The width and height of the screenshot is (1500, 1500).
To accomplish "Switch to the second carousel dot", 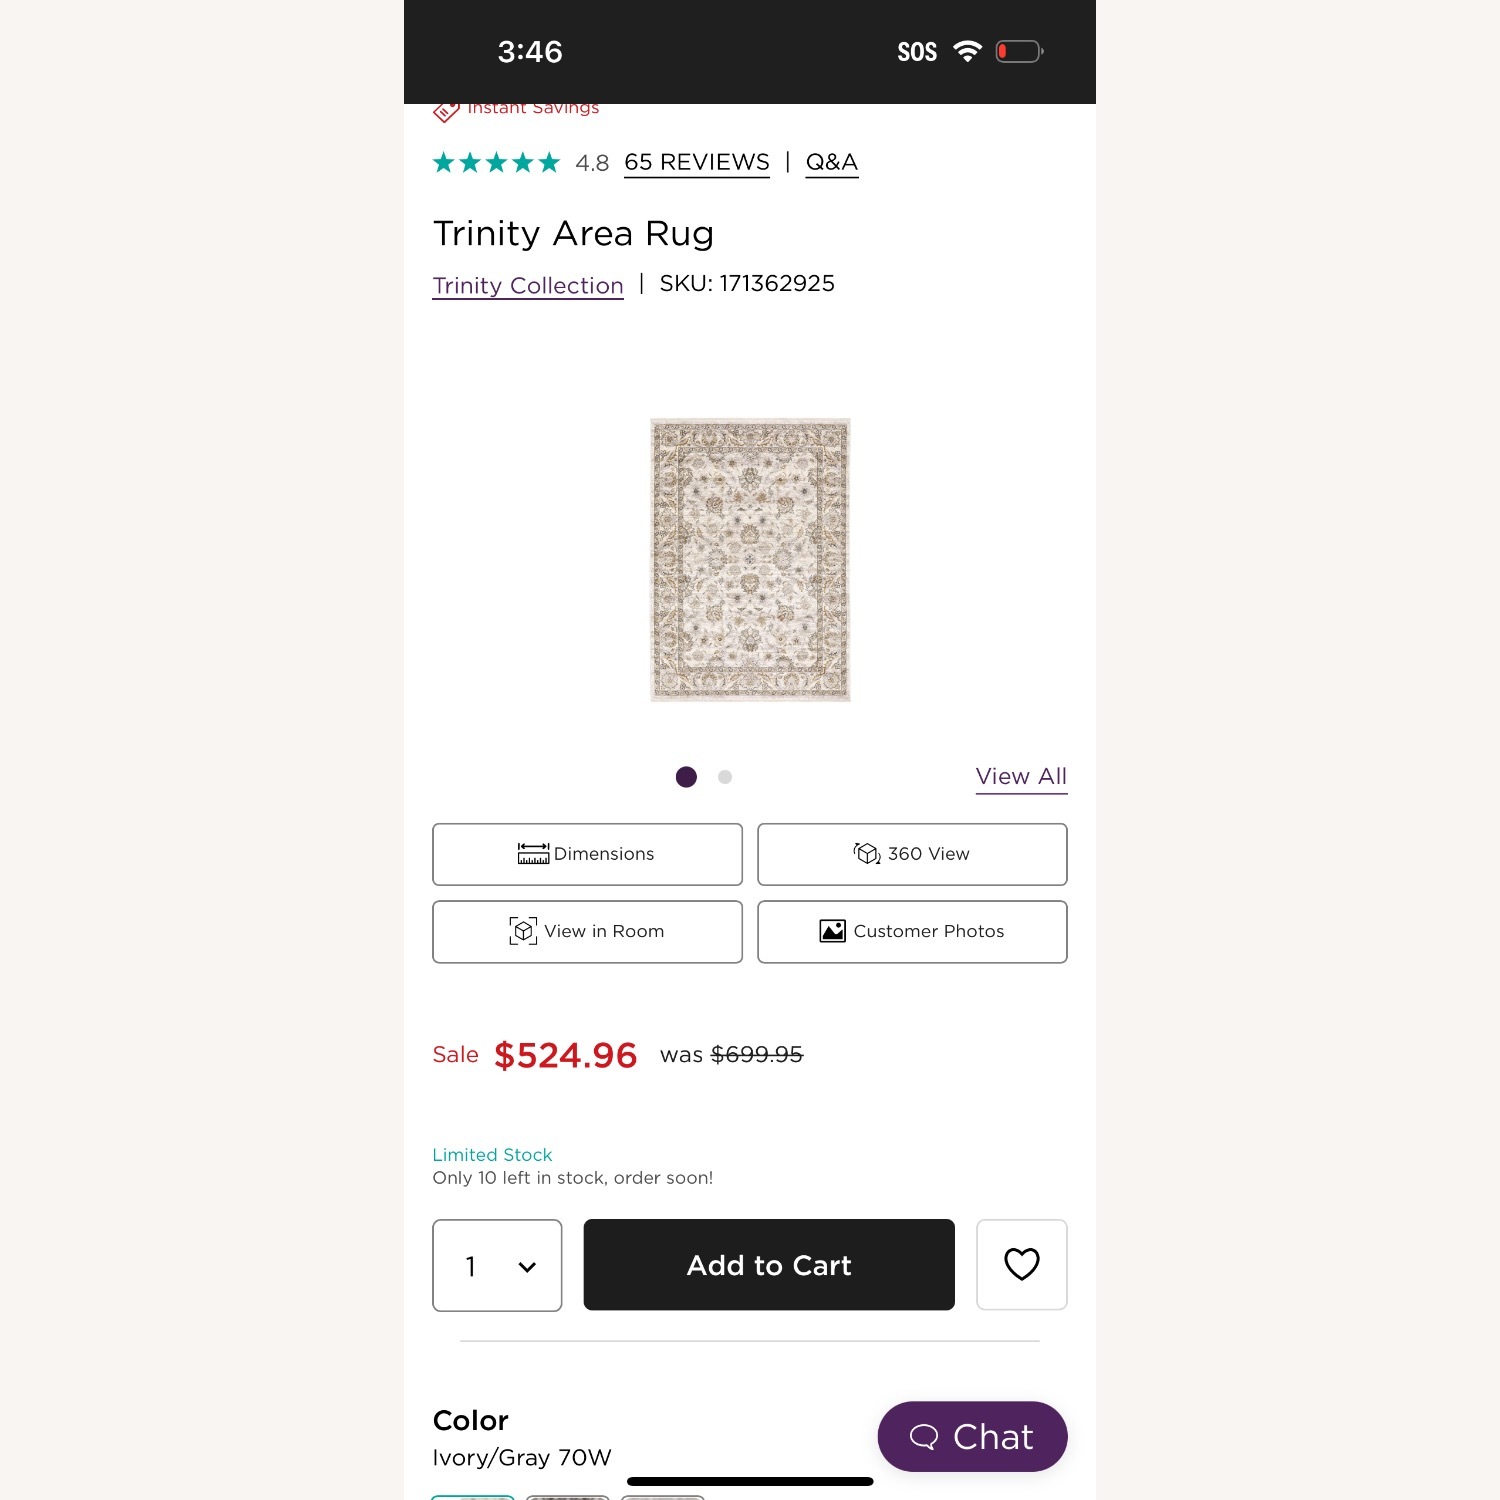I will click(x=725, y=777).
